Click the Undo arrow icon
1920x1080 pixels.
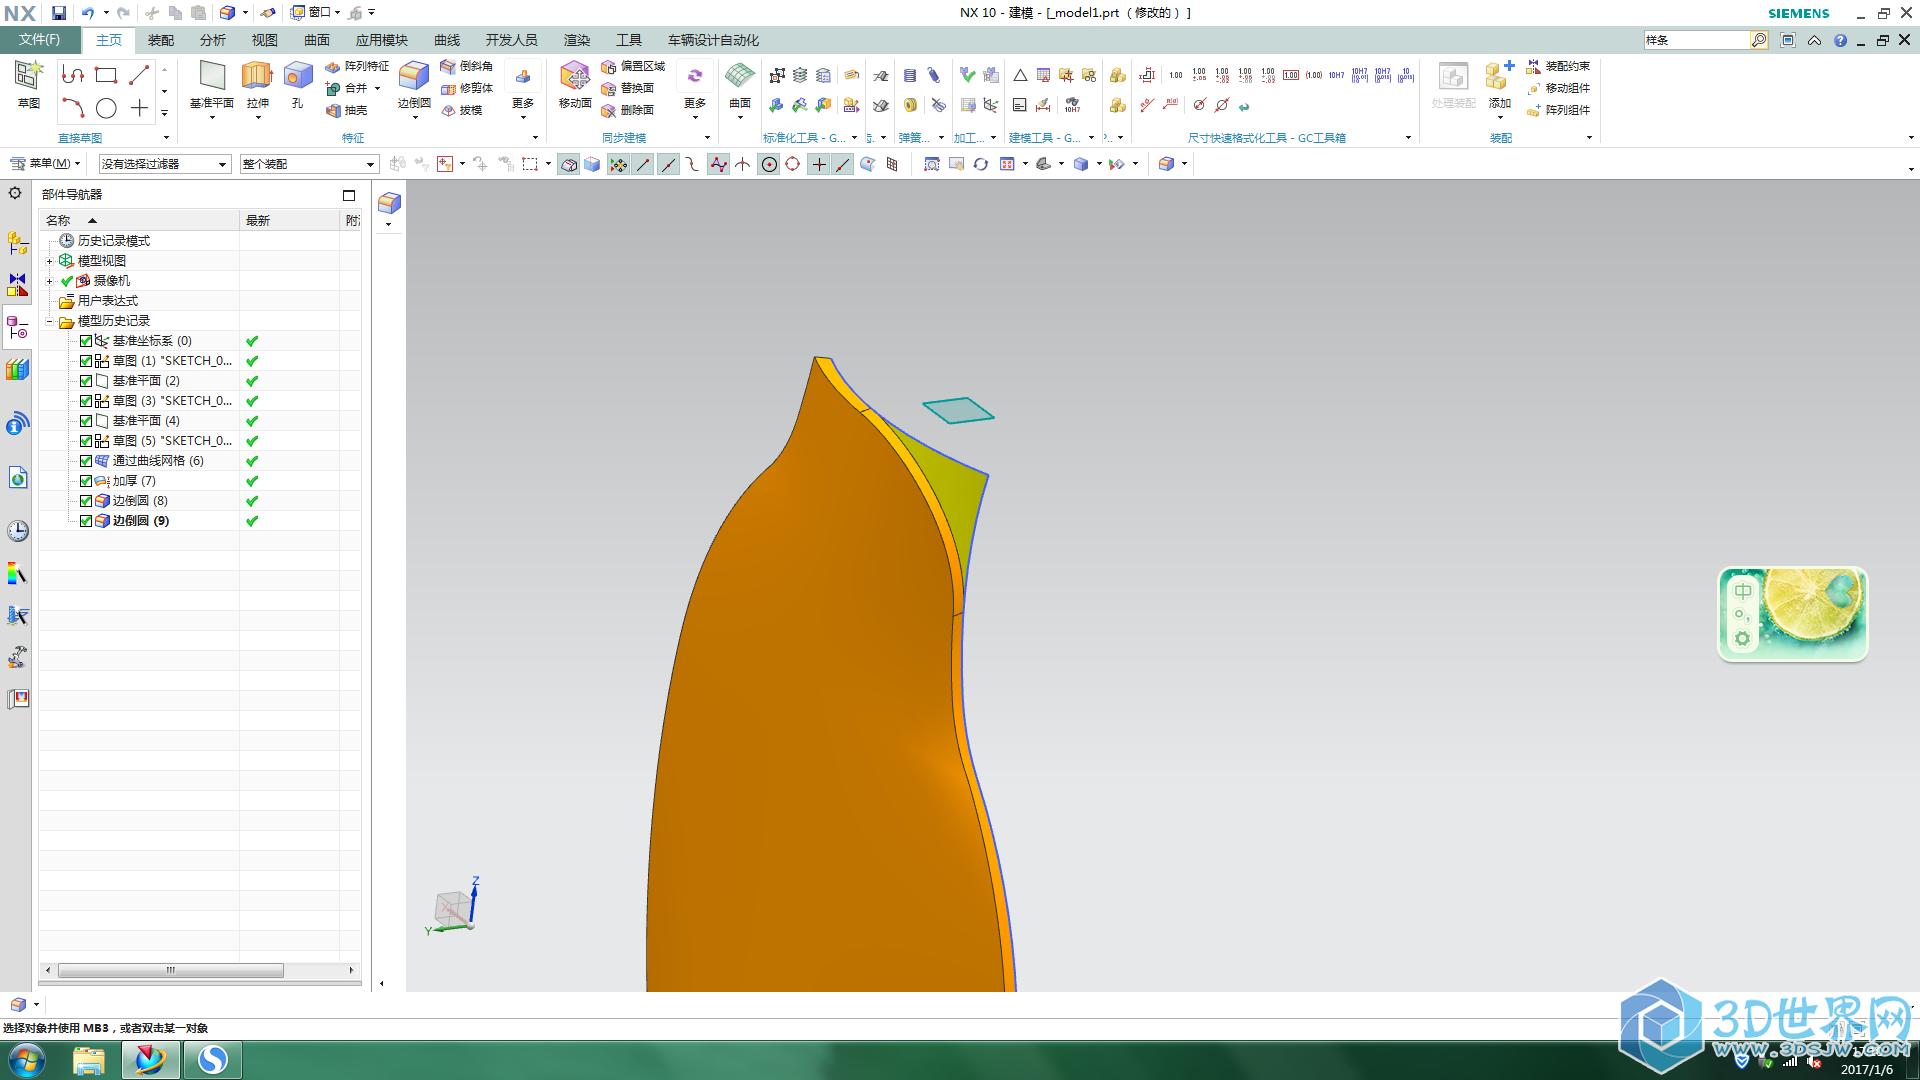click(x=88, y=13)
